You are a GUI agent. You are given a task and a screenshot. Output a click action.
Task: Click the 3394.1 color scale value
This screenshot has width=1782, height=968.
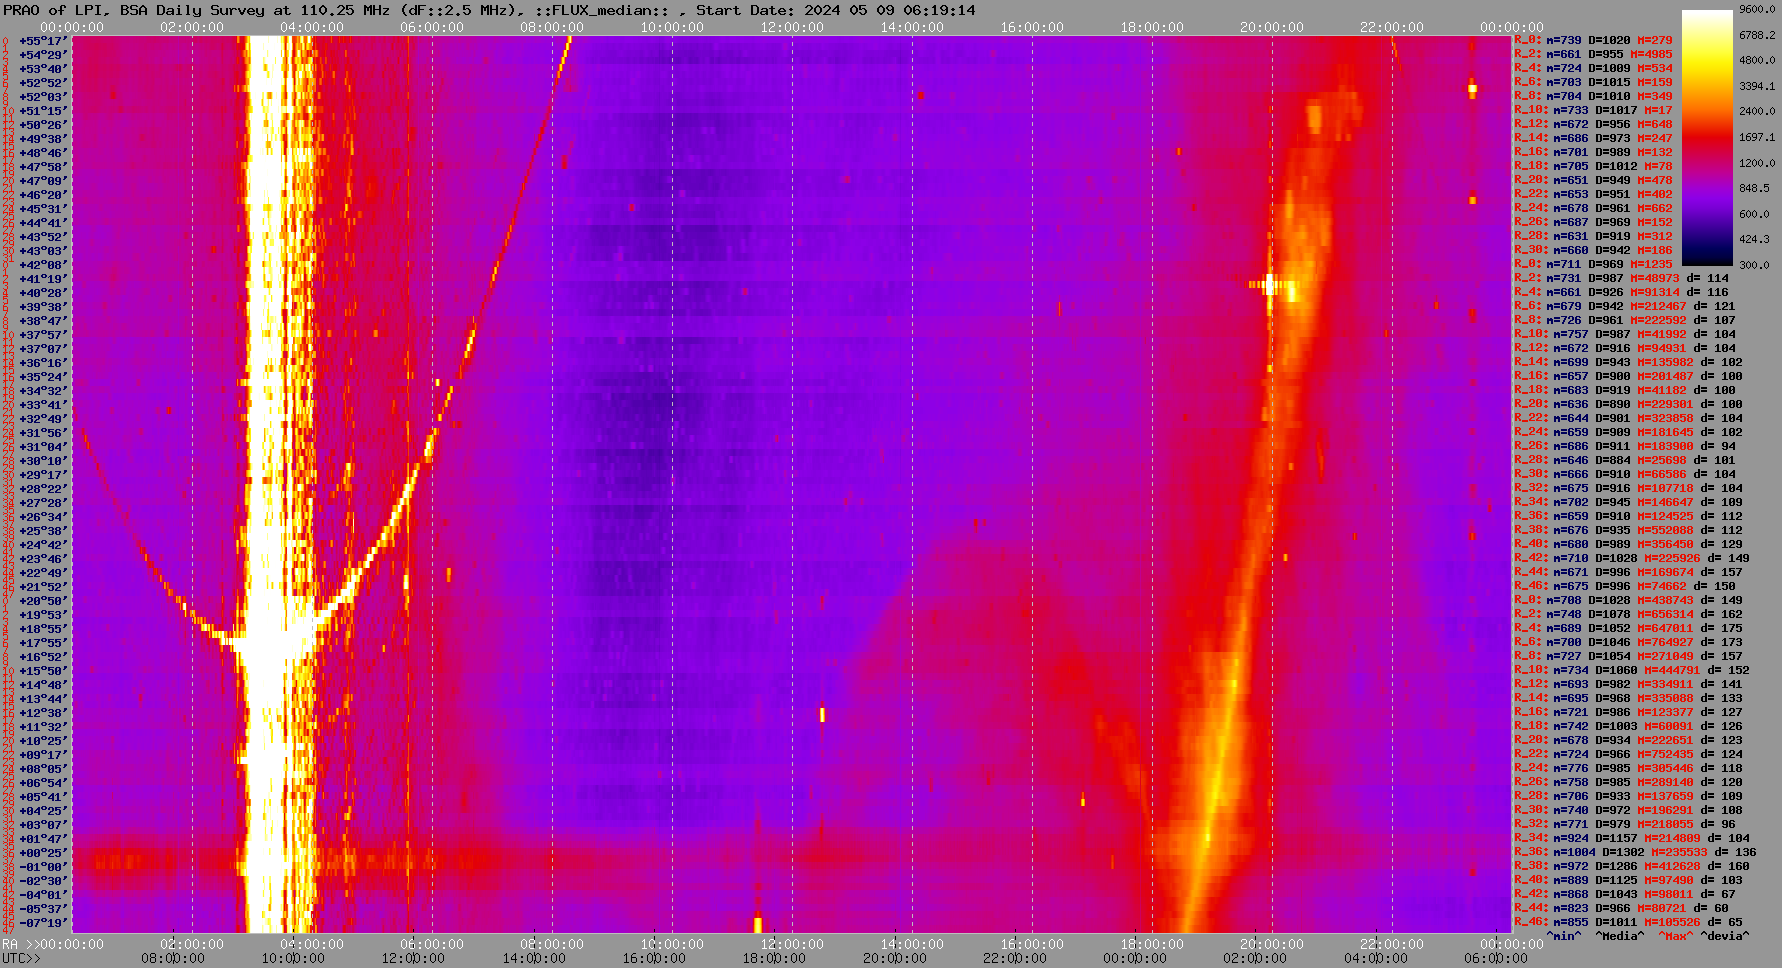point(1757,86)
